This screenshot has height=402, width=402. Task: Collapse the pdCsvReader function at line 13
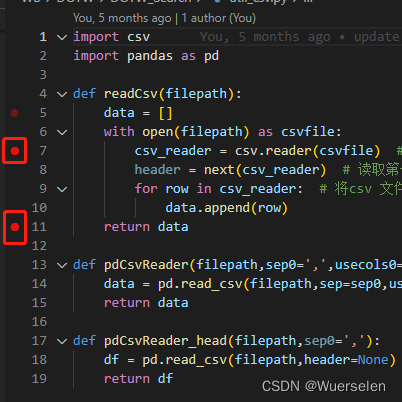[x=62, y=265]
